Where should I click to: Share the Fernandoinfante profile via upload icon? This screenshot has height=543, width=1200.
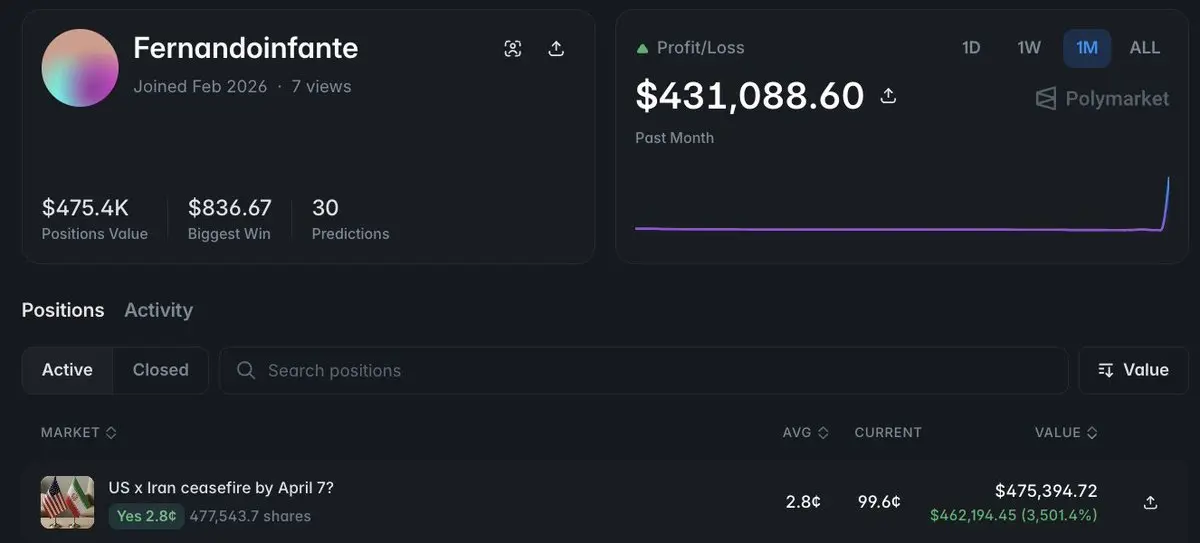pyautogui.click(x=557, y=49)
